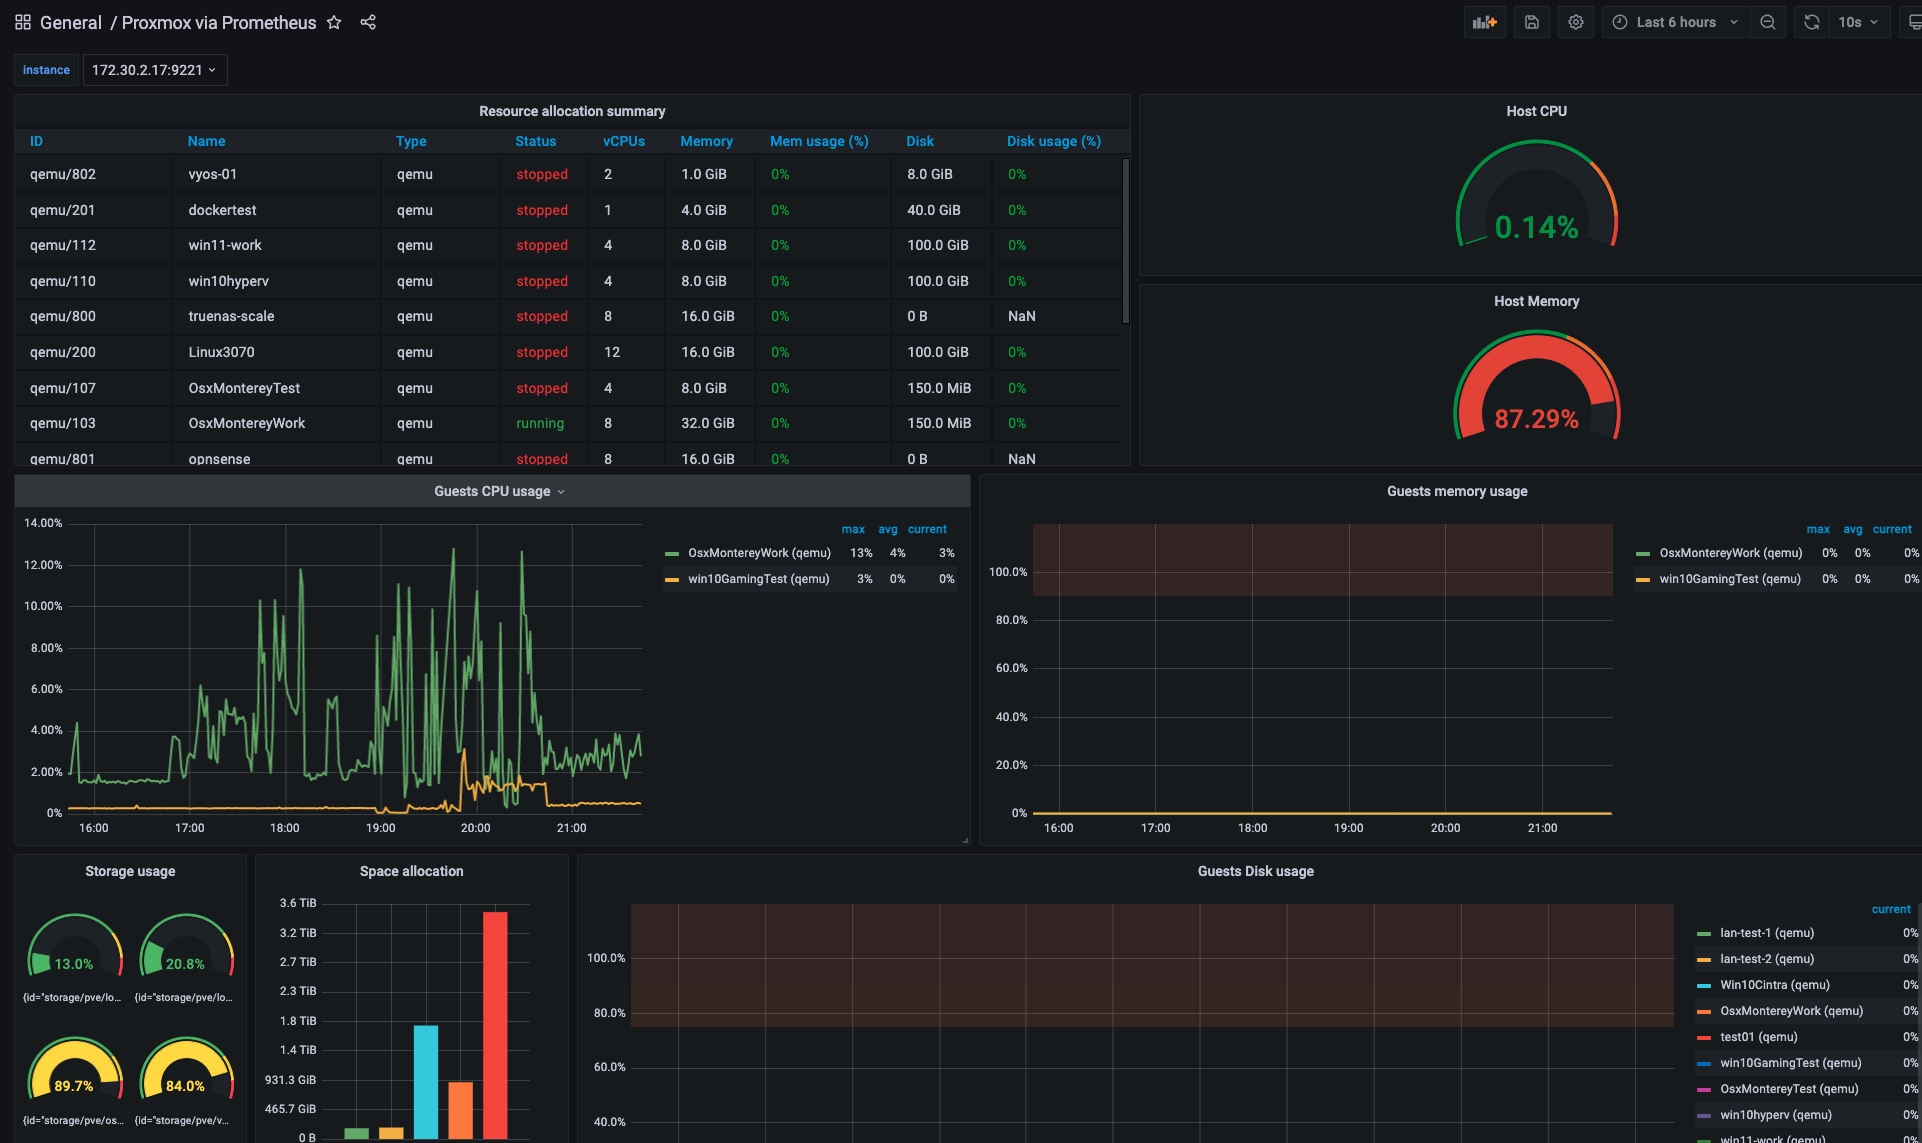Screen dimensions: 1922x1143
Task: Sort table by vCPUs column
Action: click(624, 141)
